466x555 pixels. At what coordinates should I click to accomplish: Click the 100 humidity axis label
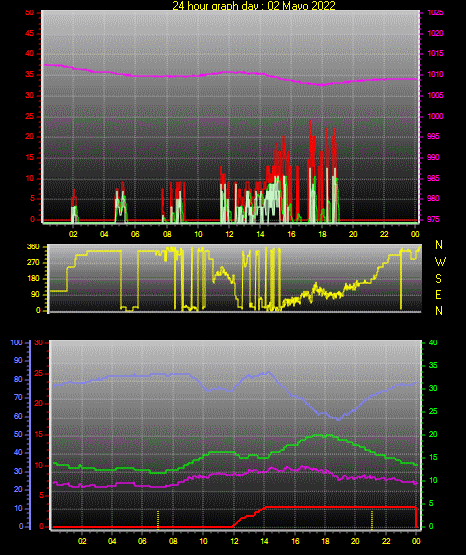click(x=16, y=343)
